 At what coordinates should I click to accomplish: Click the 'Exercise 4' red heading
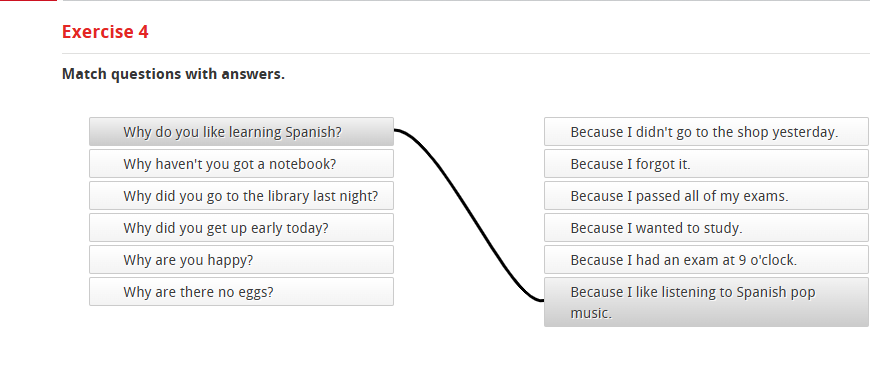105,32
